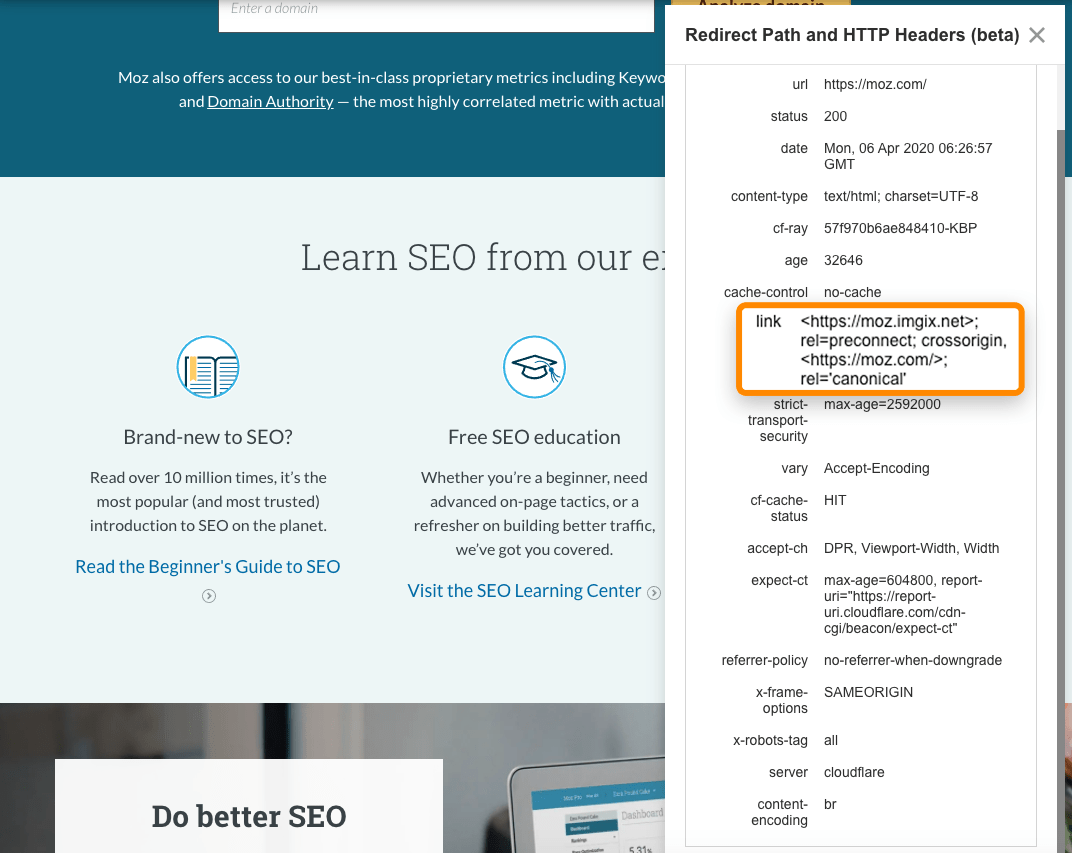
Task: Click the expect-ct value max-age=604800
Action: coord(902,604)
